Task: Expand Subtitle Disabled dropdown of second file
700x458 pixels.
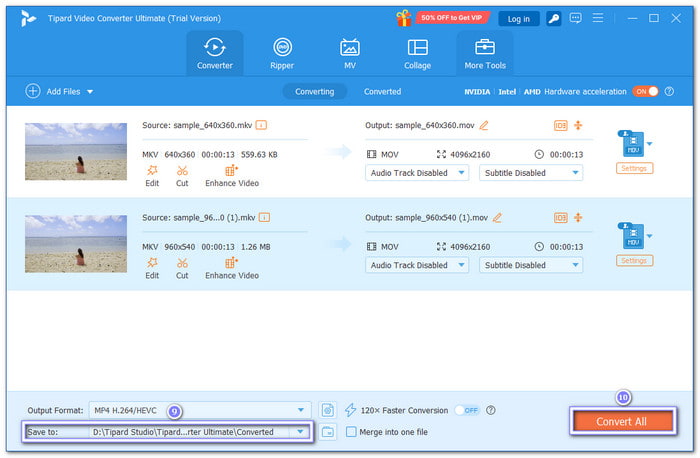Action: coord(530,265)
